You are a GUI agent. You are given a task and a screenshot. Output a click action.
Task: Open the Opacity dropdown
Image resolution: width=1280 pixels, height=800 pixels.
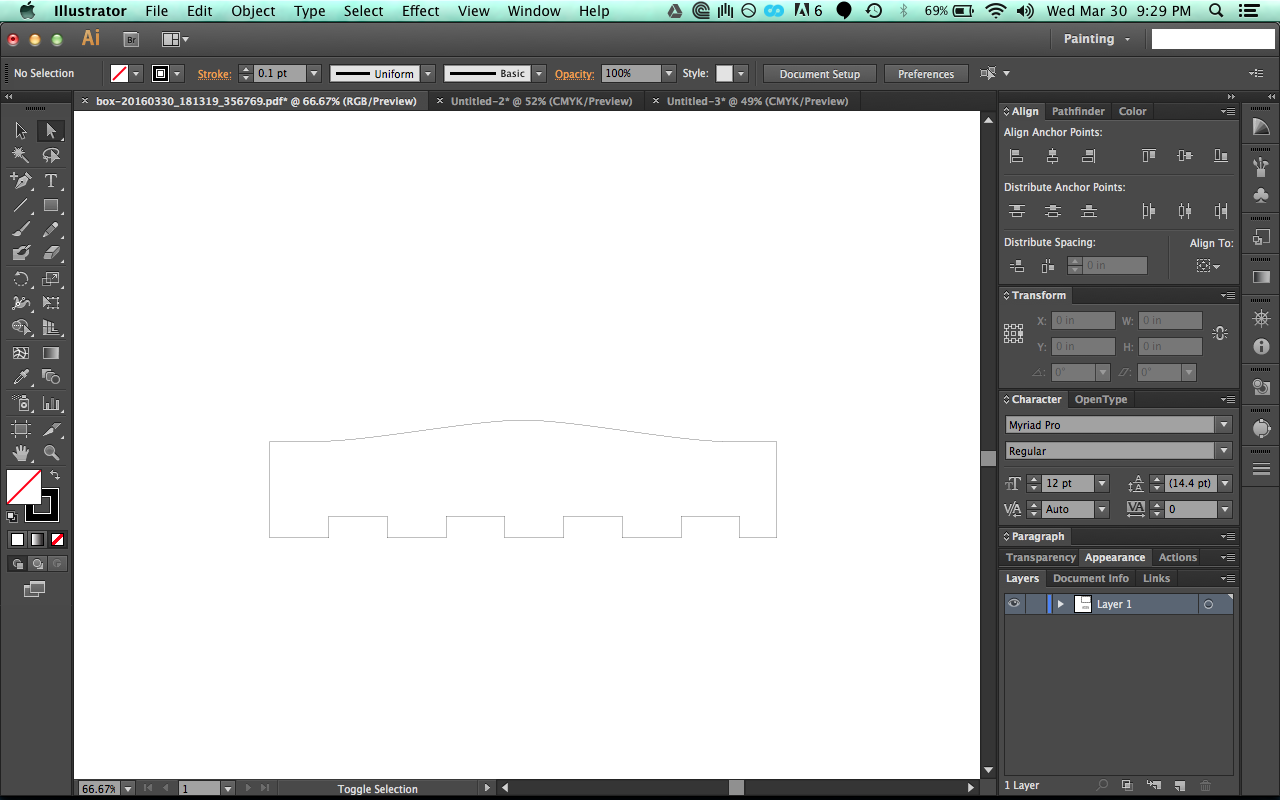tap(667, 73)
